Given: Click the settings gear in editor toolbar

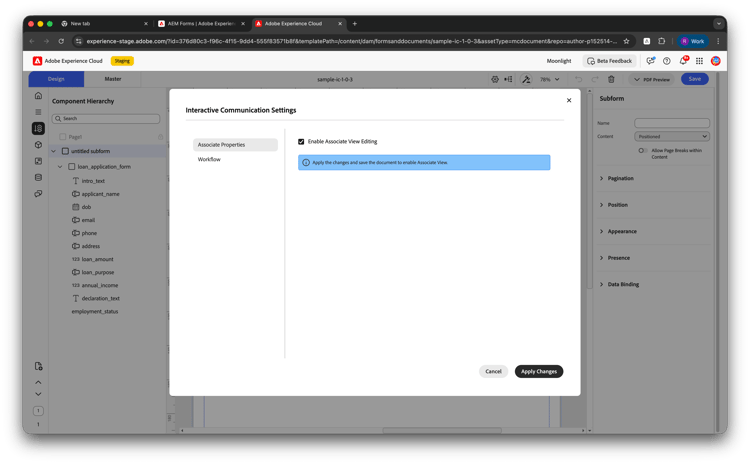Looking at the screenshot, I should point(495,79).
